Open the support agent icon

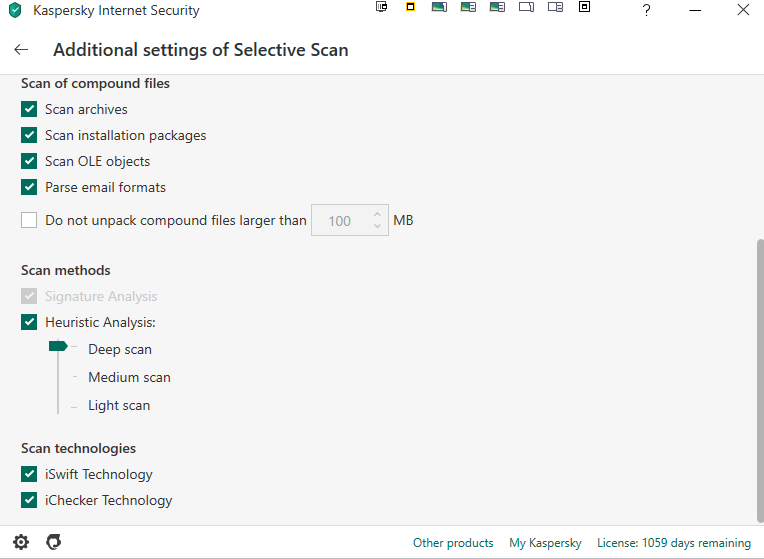[53, 542]
